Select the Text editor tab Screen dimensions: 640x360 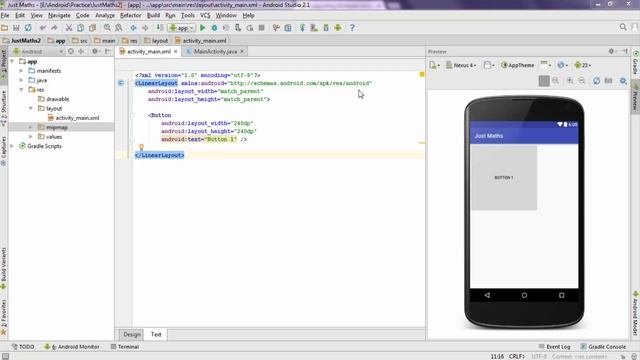pyautogui.click(x=156, y=334)
